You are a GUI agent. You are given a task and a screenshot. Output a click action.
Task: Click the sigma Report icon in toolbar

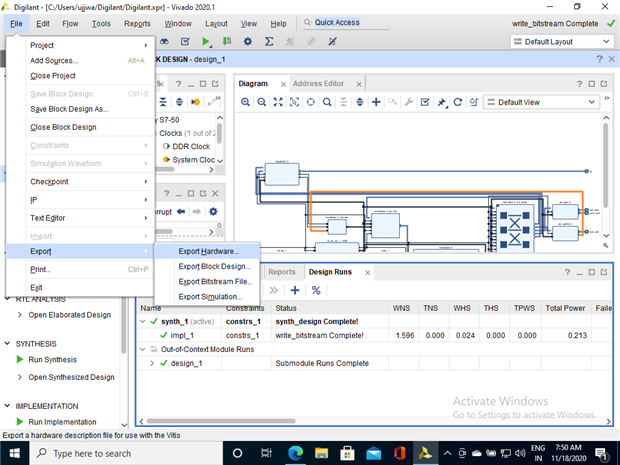tap(269, 42)
